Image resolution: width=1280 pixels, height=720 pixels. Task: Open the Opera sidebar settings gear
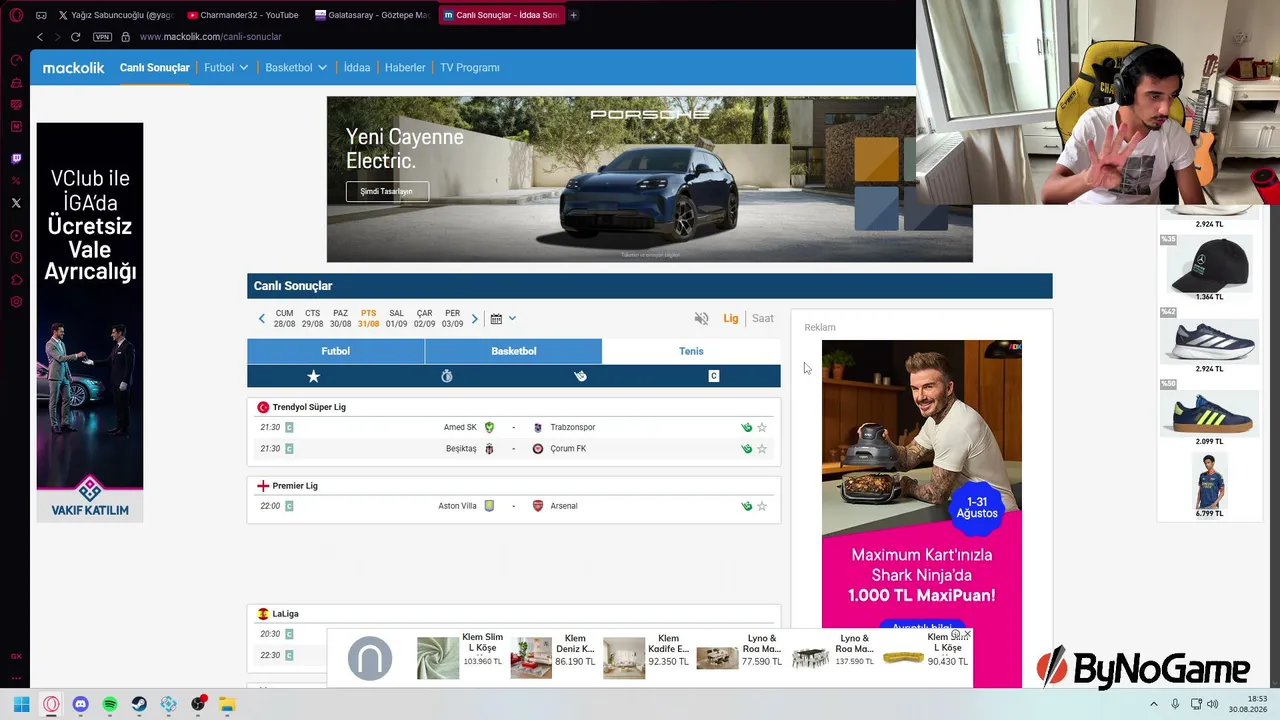16,302
